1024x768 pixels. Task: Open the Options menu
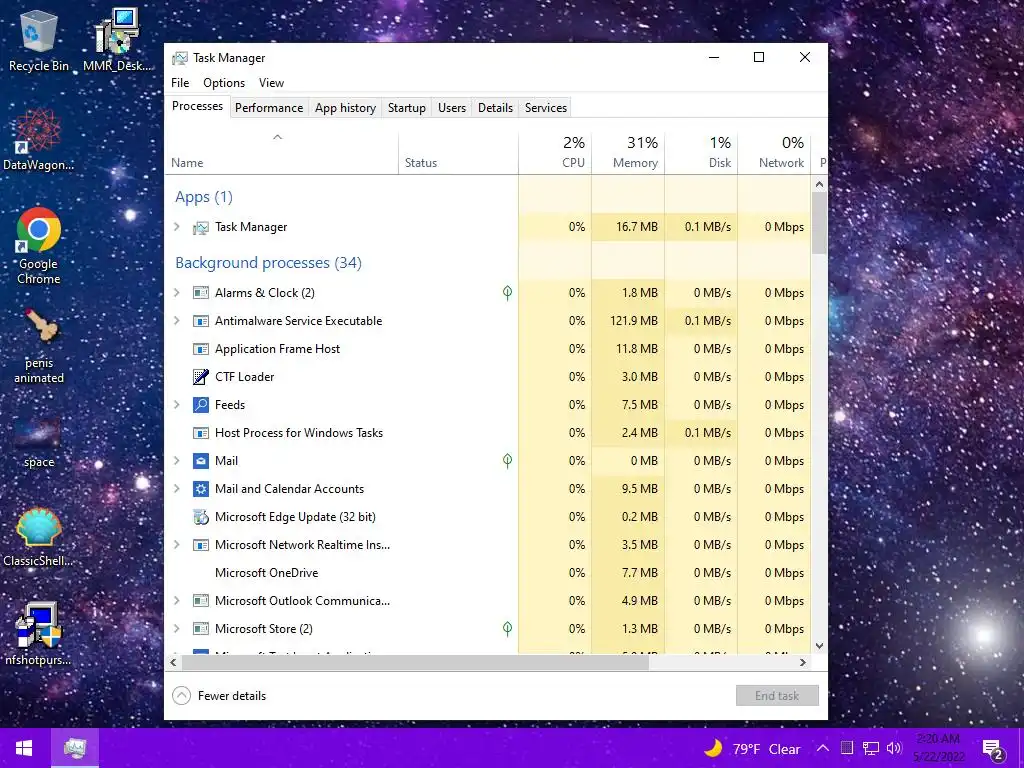[x=224, y=83]
